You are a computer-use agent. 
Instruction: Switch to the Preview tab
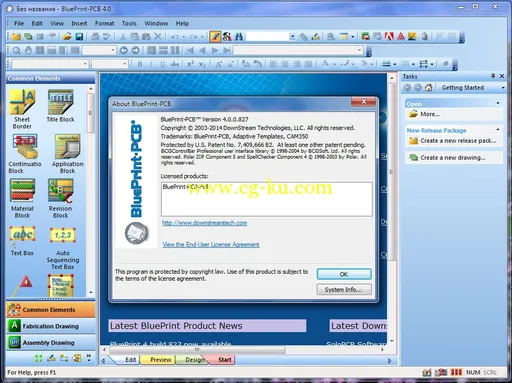[160, 360]
